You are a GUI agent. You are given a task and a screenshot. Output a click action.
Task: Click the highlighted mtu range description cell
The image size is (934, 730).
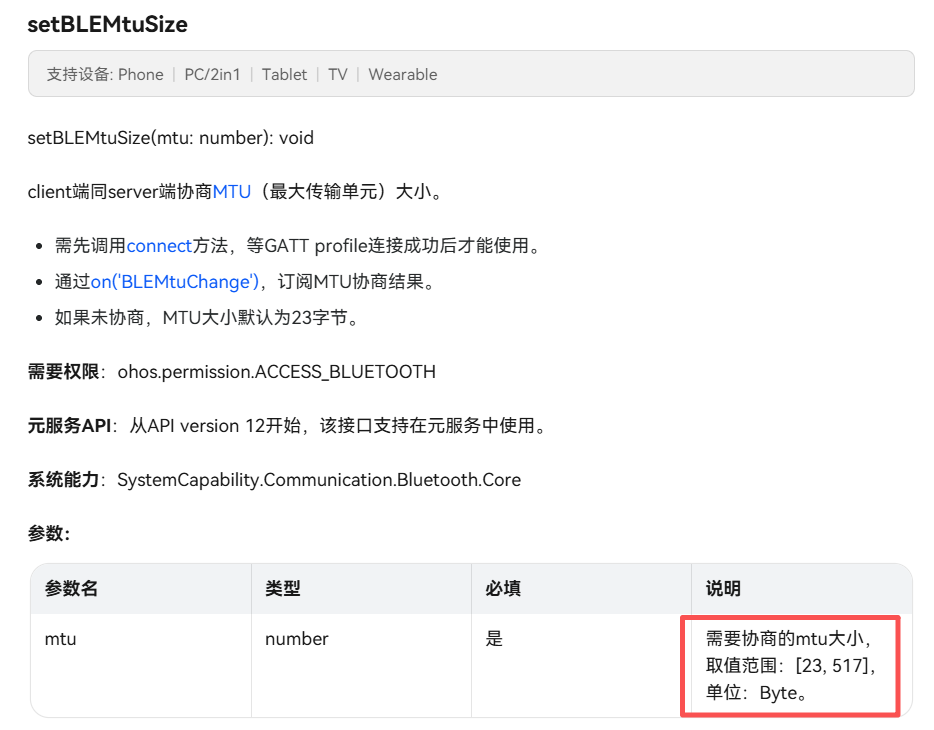click(x=790, y=666)
